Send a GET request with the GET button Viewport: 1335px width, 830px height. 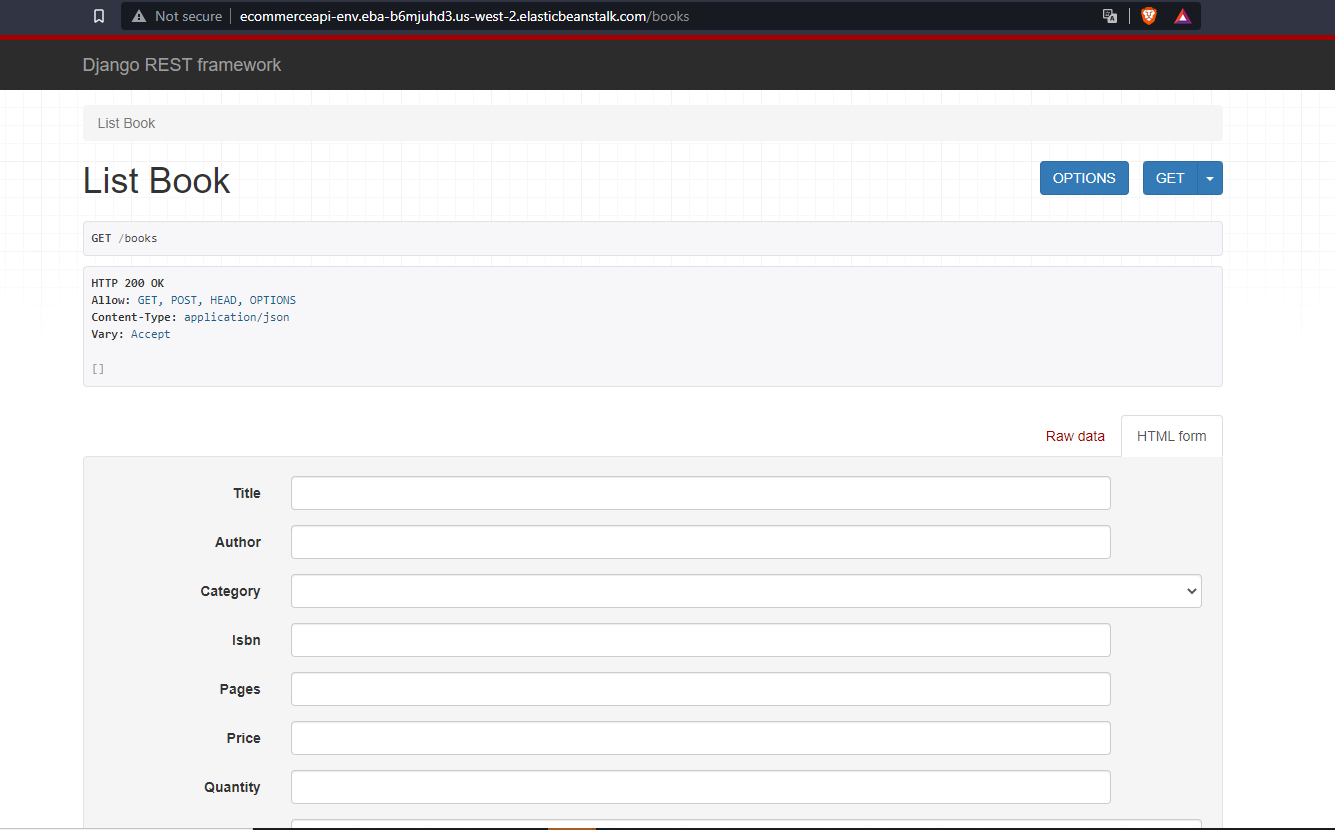[x=1169, y=177]
